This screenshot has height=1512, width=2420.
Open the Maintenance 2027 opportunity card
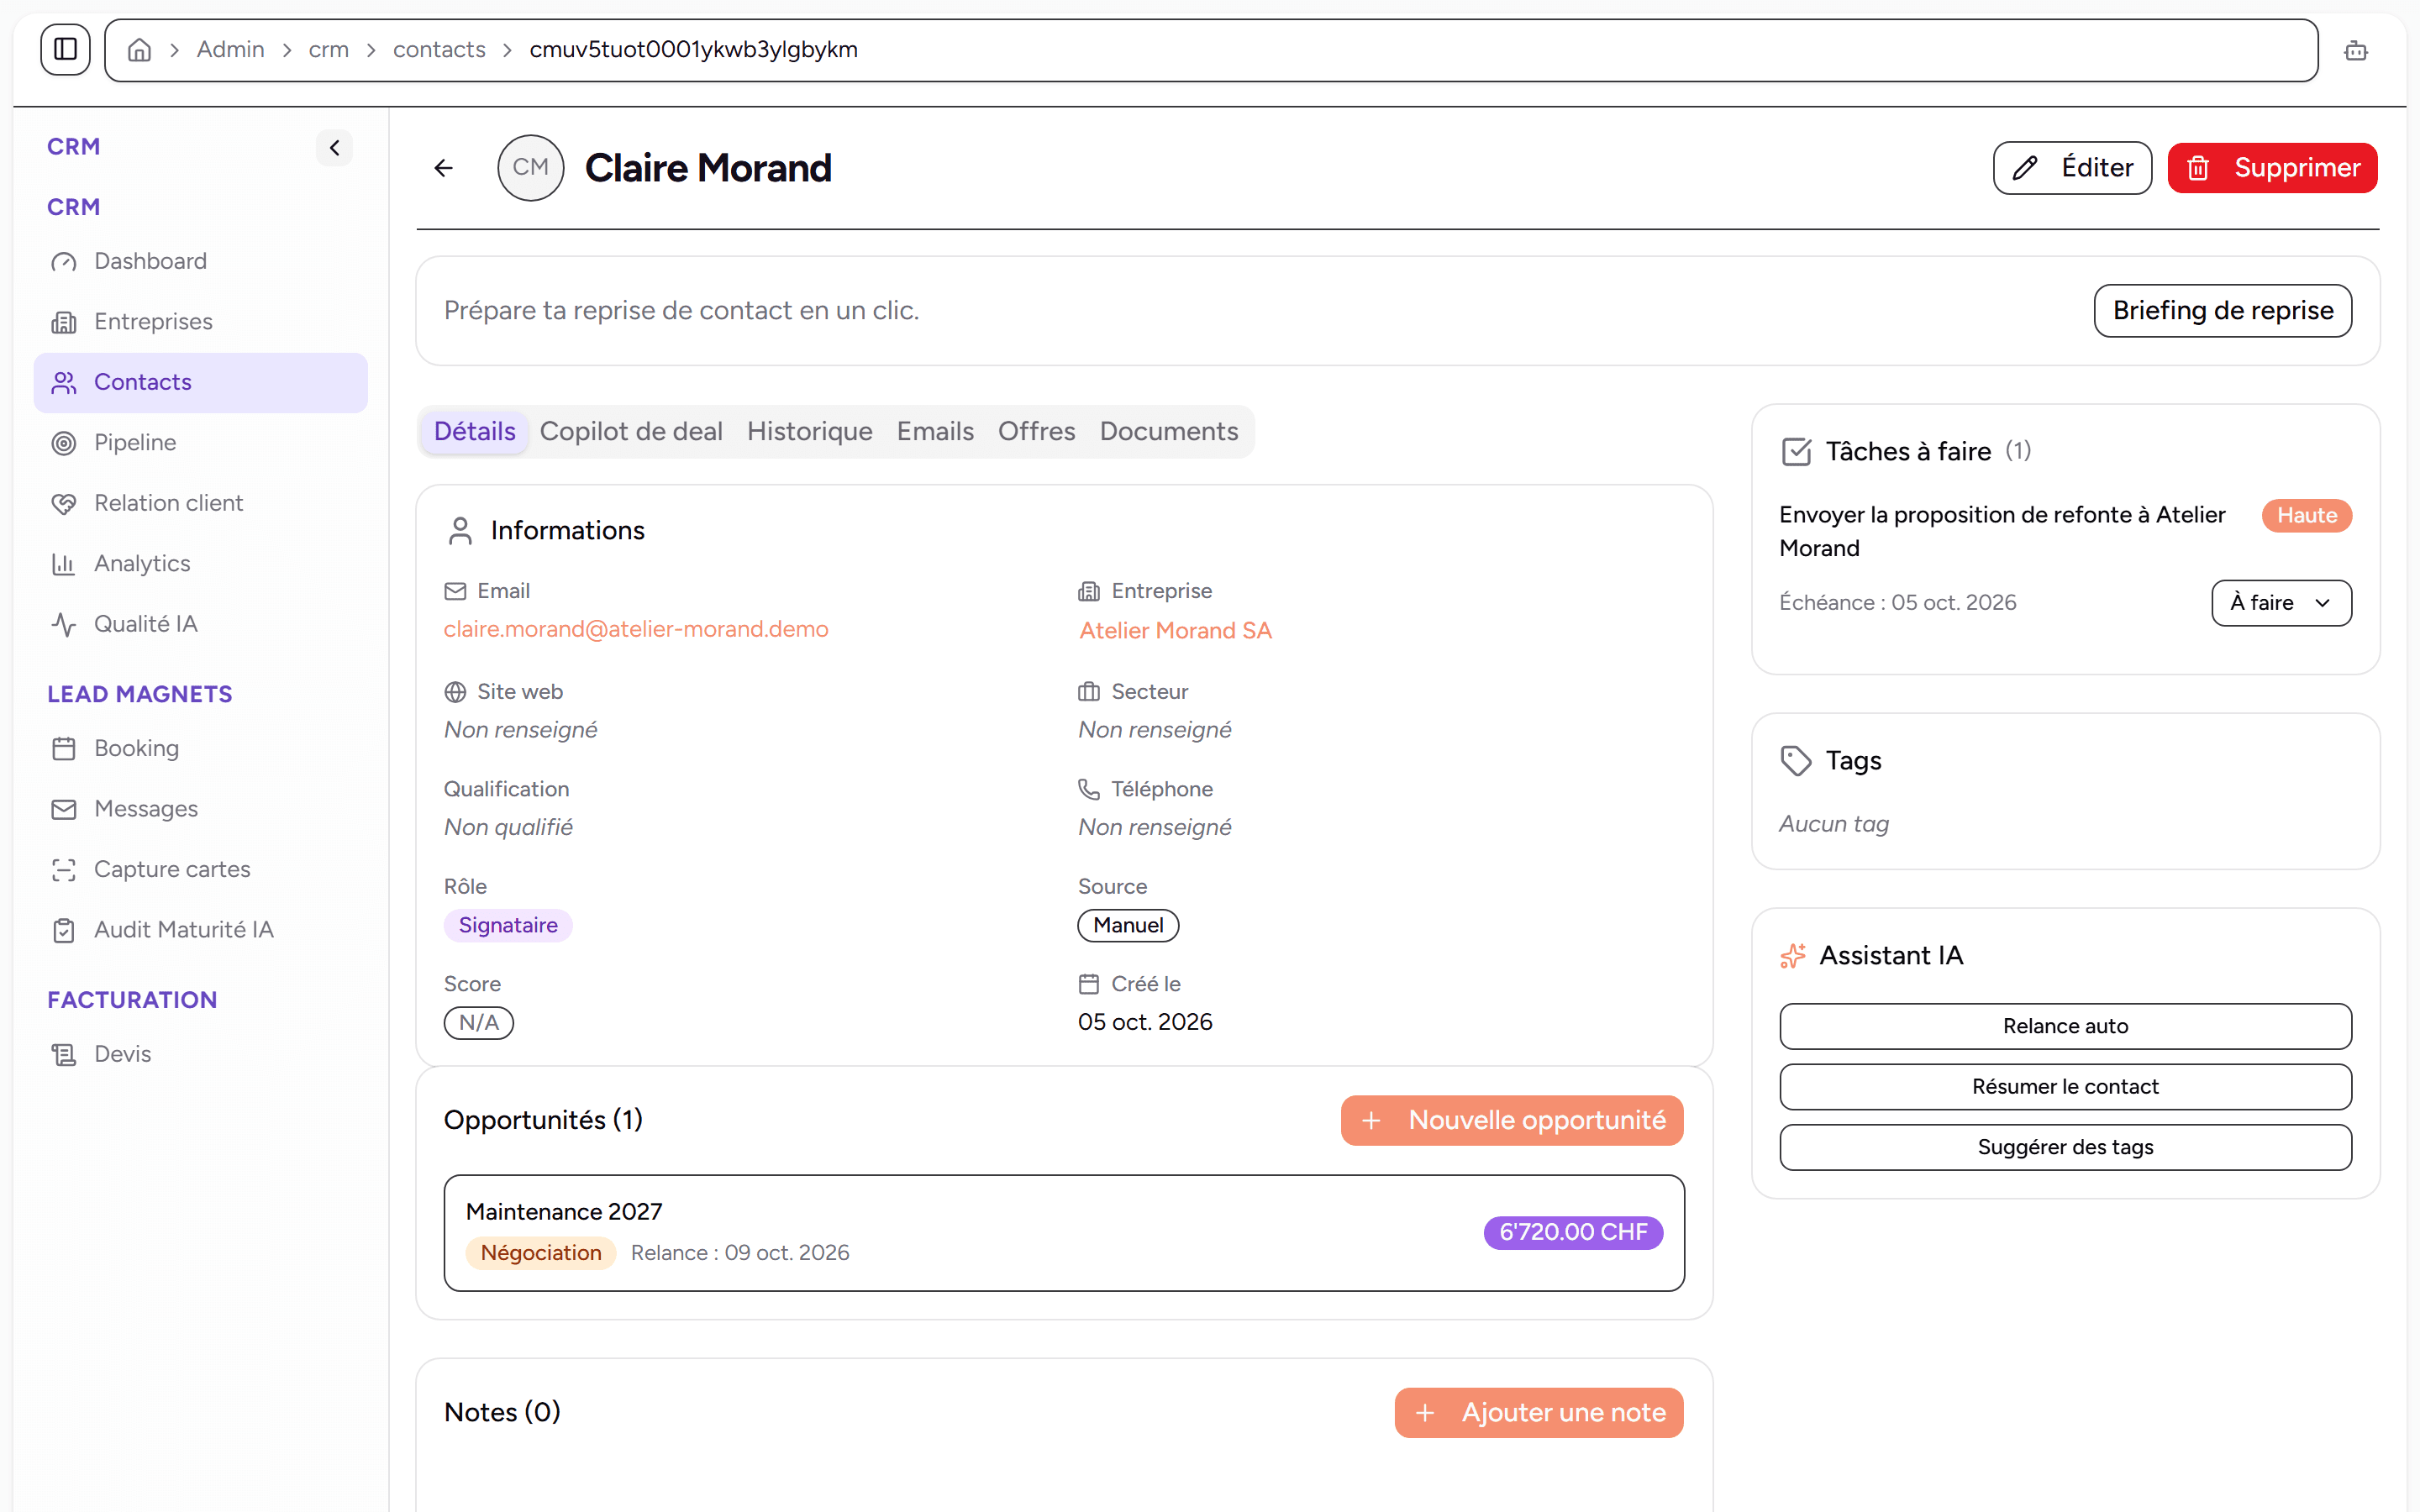(x=1064, y=1233)
